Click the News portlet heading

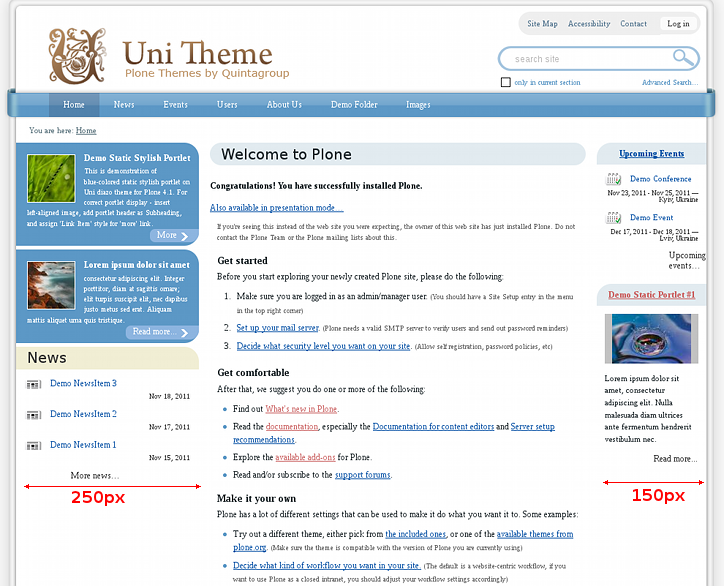47,358
